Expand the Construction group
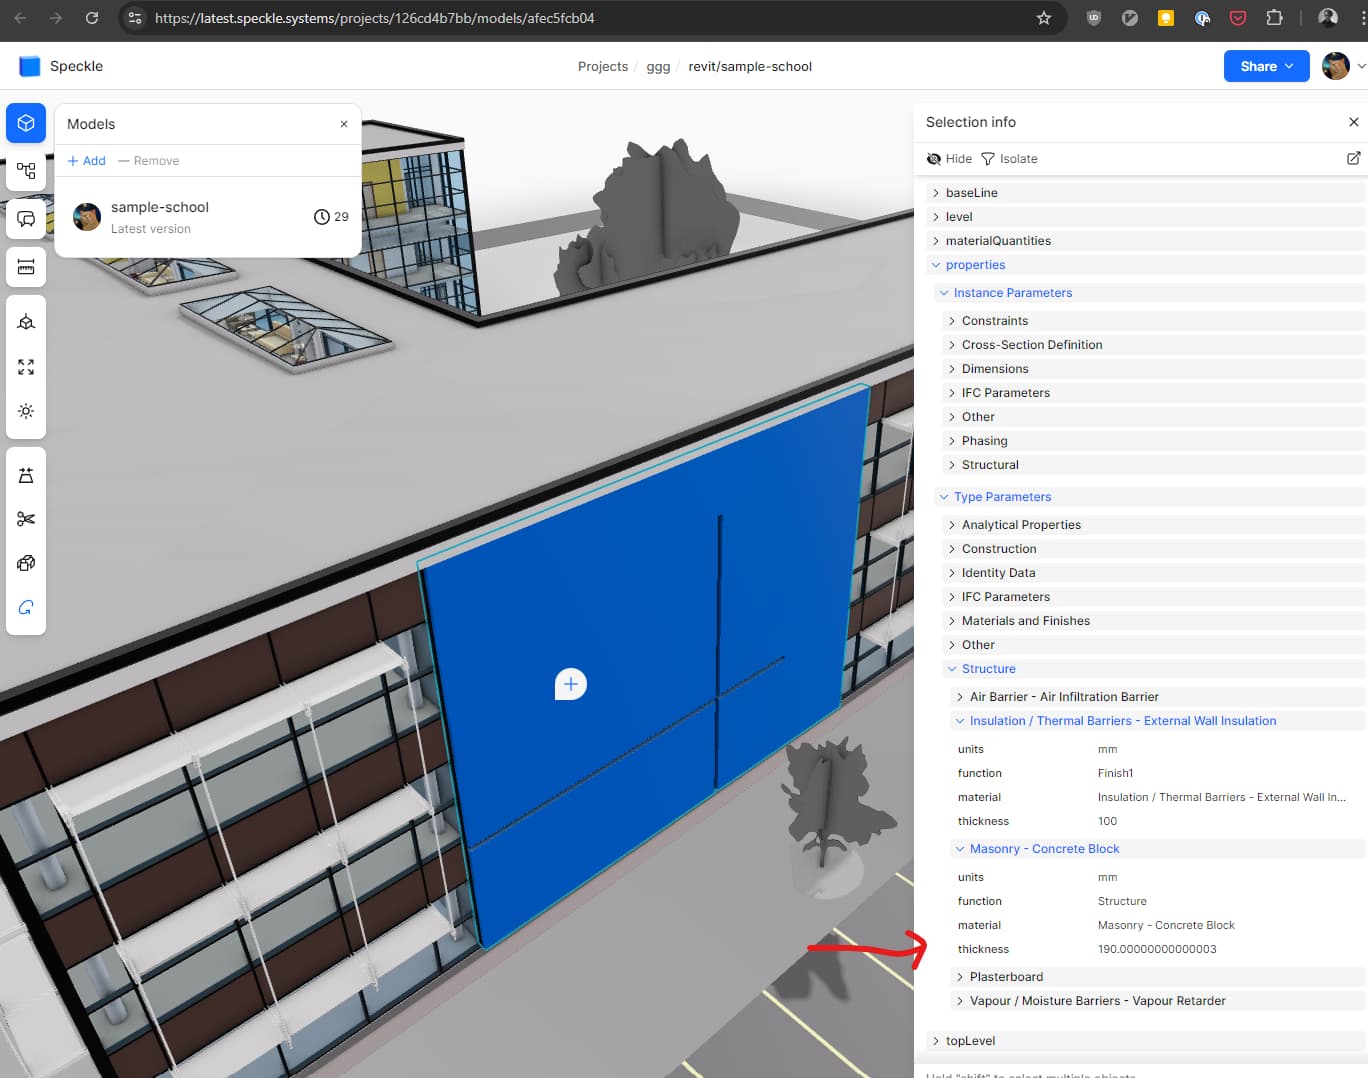Image resolution: width=1368 pixels, height=1078 pixels. point(1153,549)
